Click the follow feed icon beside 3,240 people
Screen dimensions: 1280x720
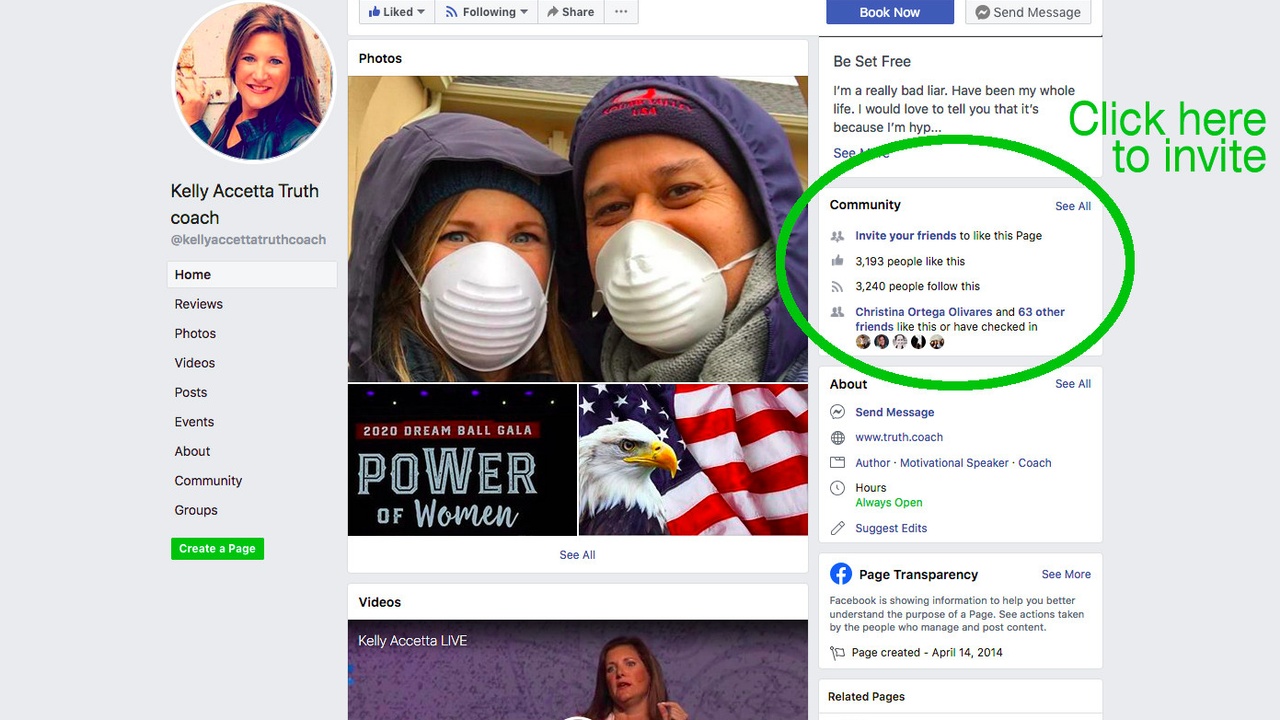[x=838, y=286]
